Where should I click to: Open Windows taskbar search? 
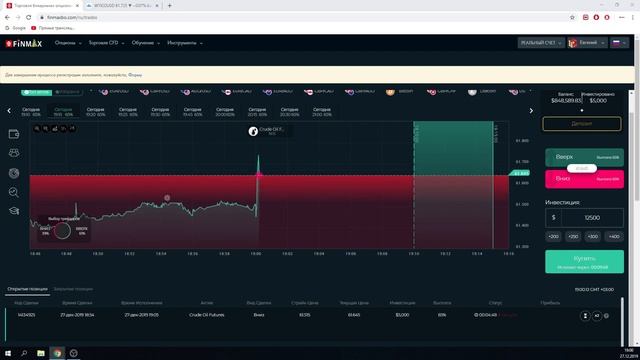point(24,353)
